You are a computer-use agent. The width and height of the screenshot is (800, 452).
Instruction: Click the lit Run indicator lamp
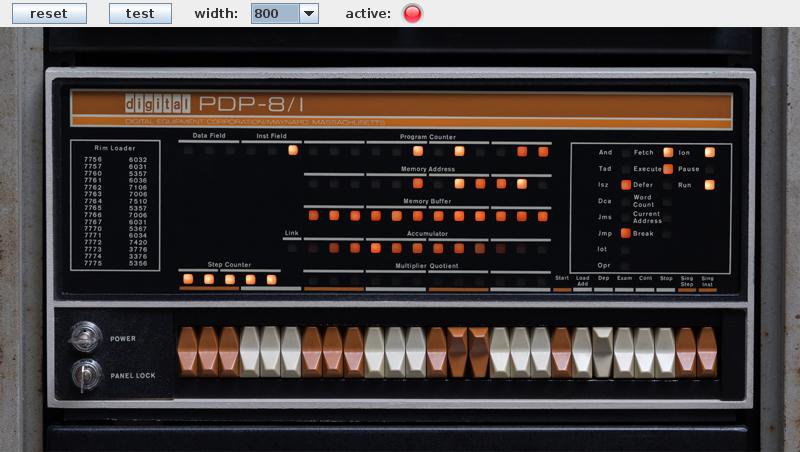click(x=709, y=185)
